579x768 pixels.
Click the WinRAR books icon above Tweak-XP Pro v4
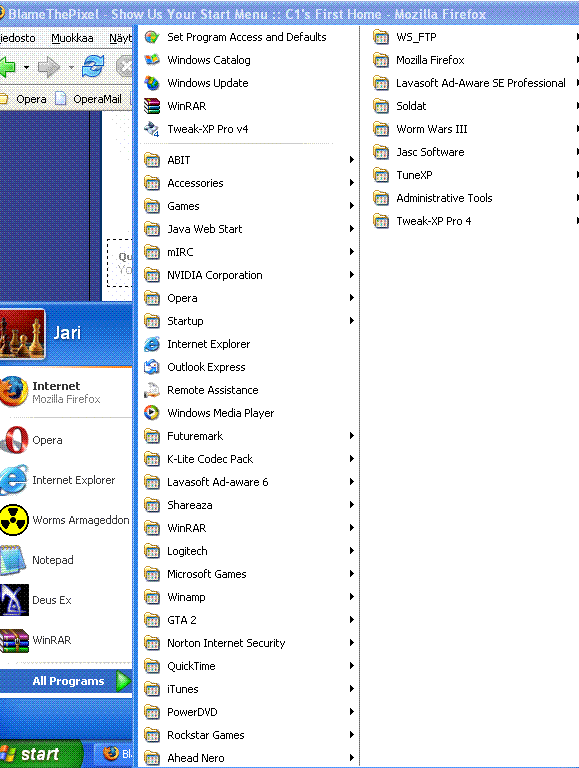[x=152, y=106]
